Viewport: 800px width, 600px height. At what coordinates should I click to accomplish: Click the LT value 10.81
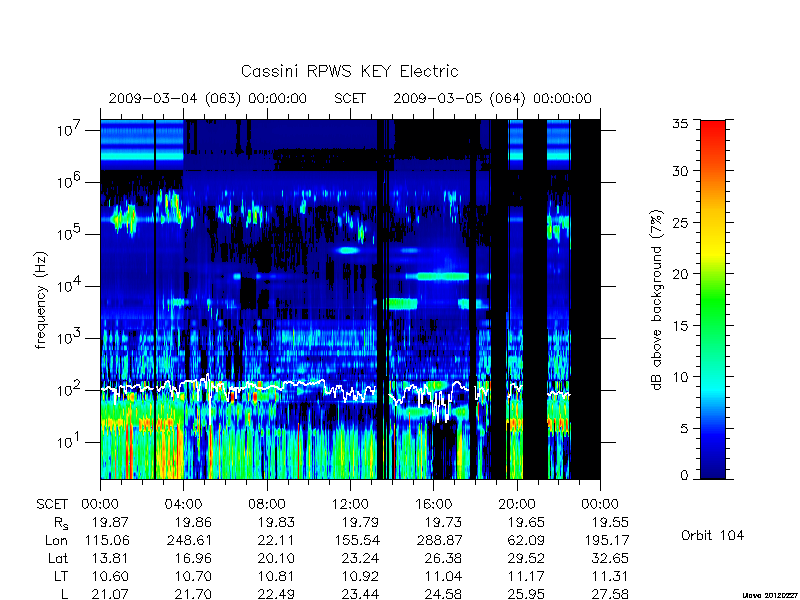[276, 576]
